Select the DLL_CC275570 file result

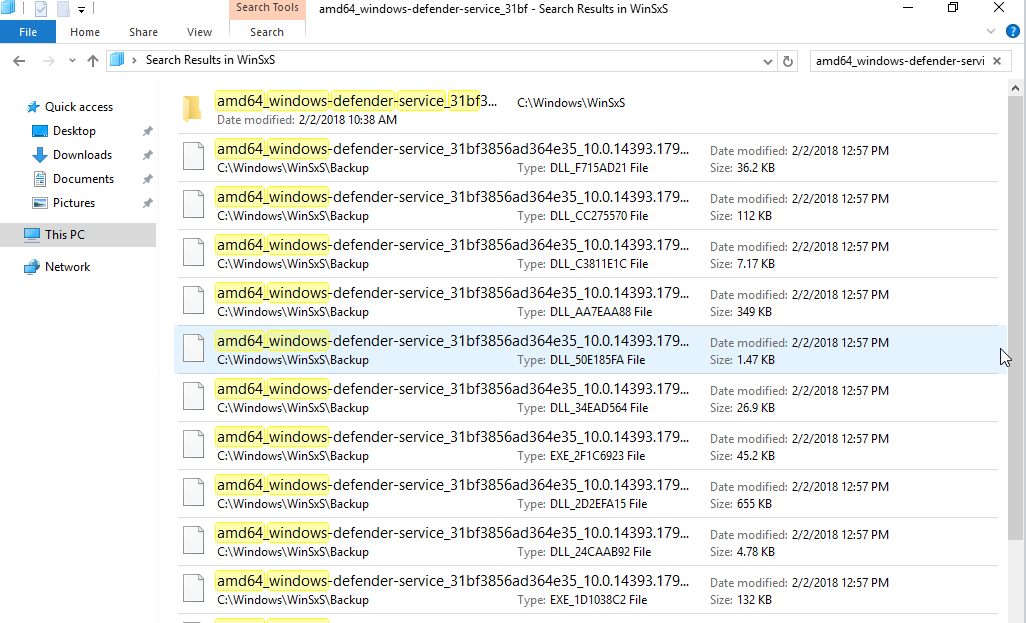[x=588, y=205]
